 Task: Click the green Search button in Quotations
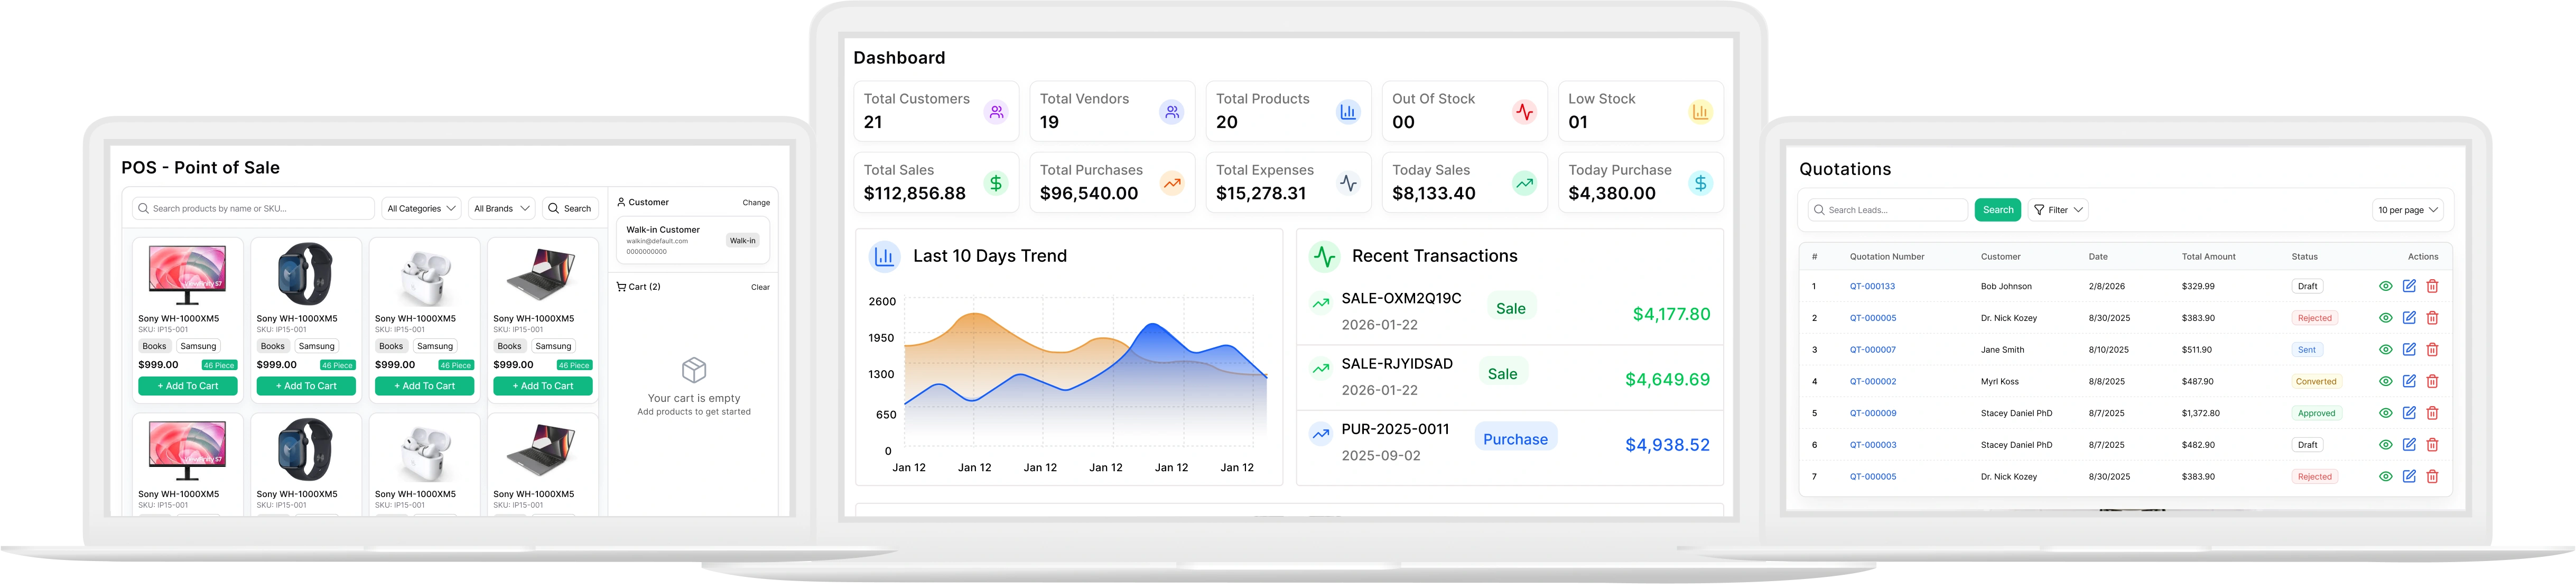pyautogui.click(x=1998, y=210)
